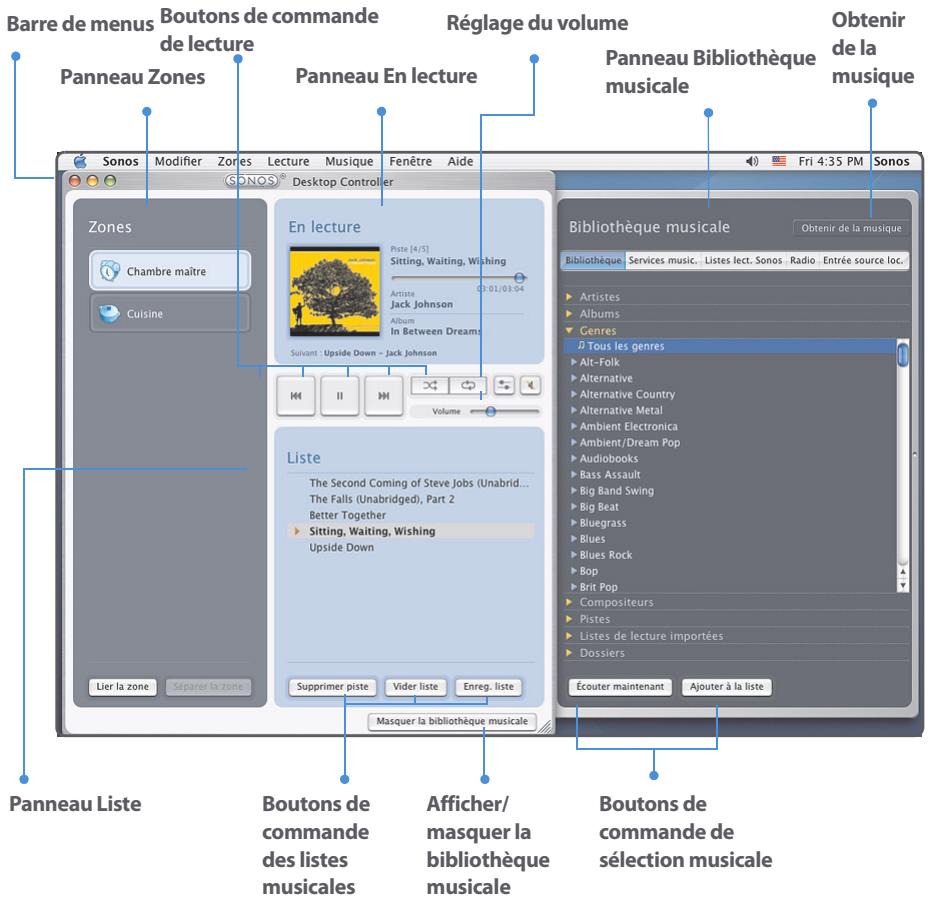Select Upside Down in the Liste
This screenshot has height=909, width=928.
point(341,547)
